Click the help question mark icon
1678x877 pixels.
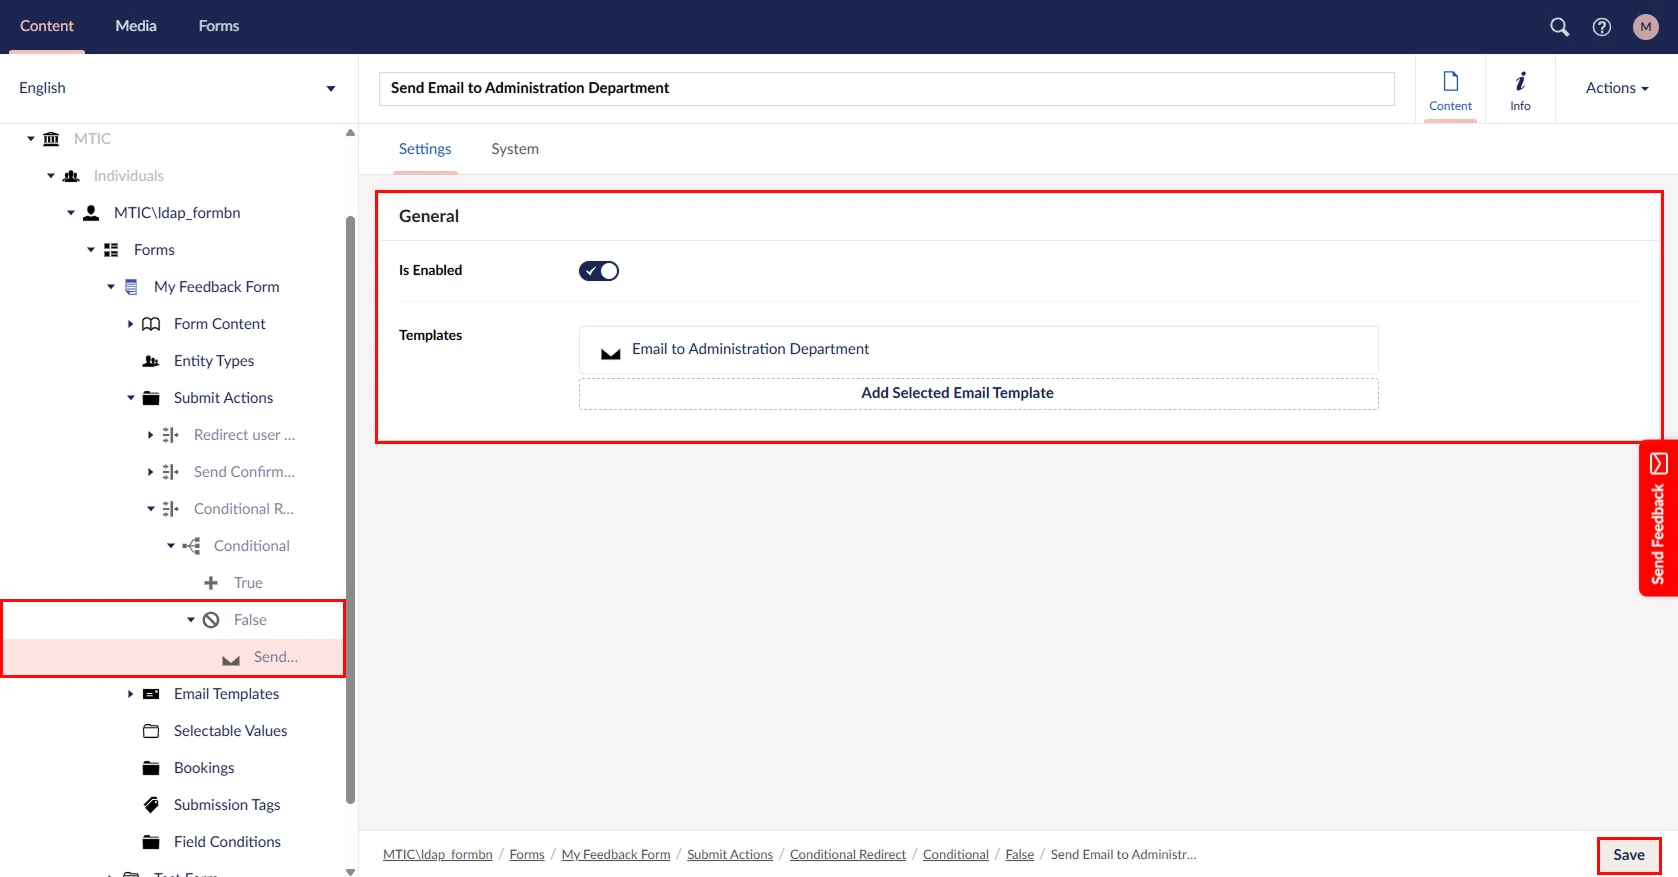[1602, 27]
